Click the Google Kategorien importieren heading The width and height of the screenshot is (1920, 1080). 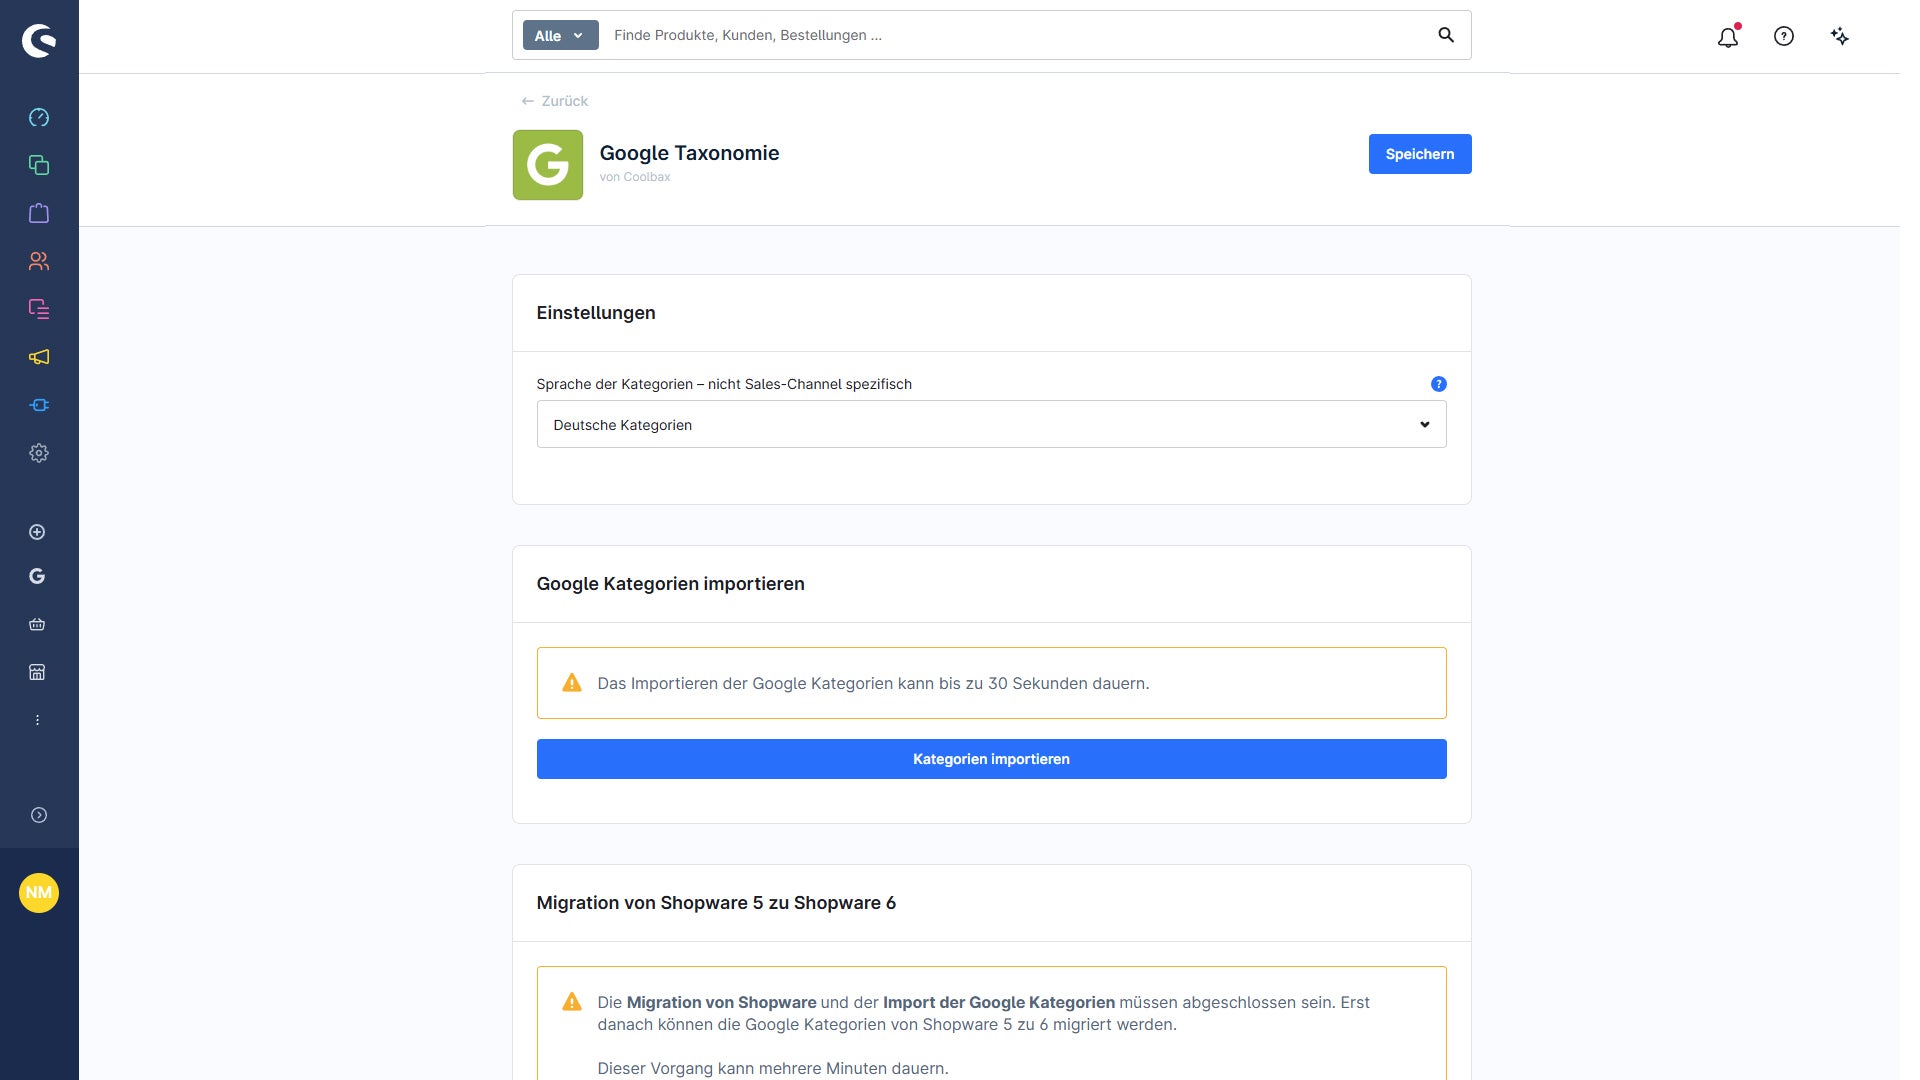pyautogui.click(x=670, y=584)
